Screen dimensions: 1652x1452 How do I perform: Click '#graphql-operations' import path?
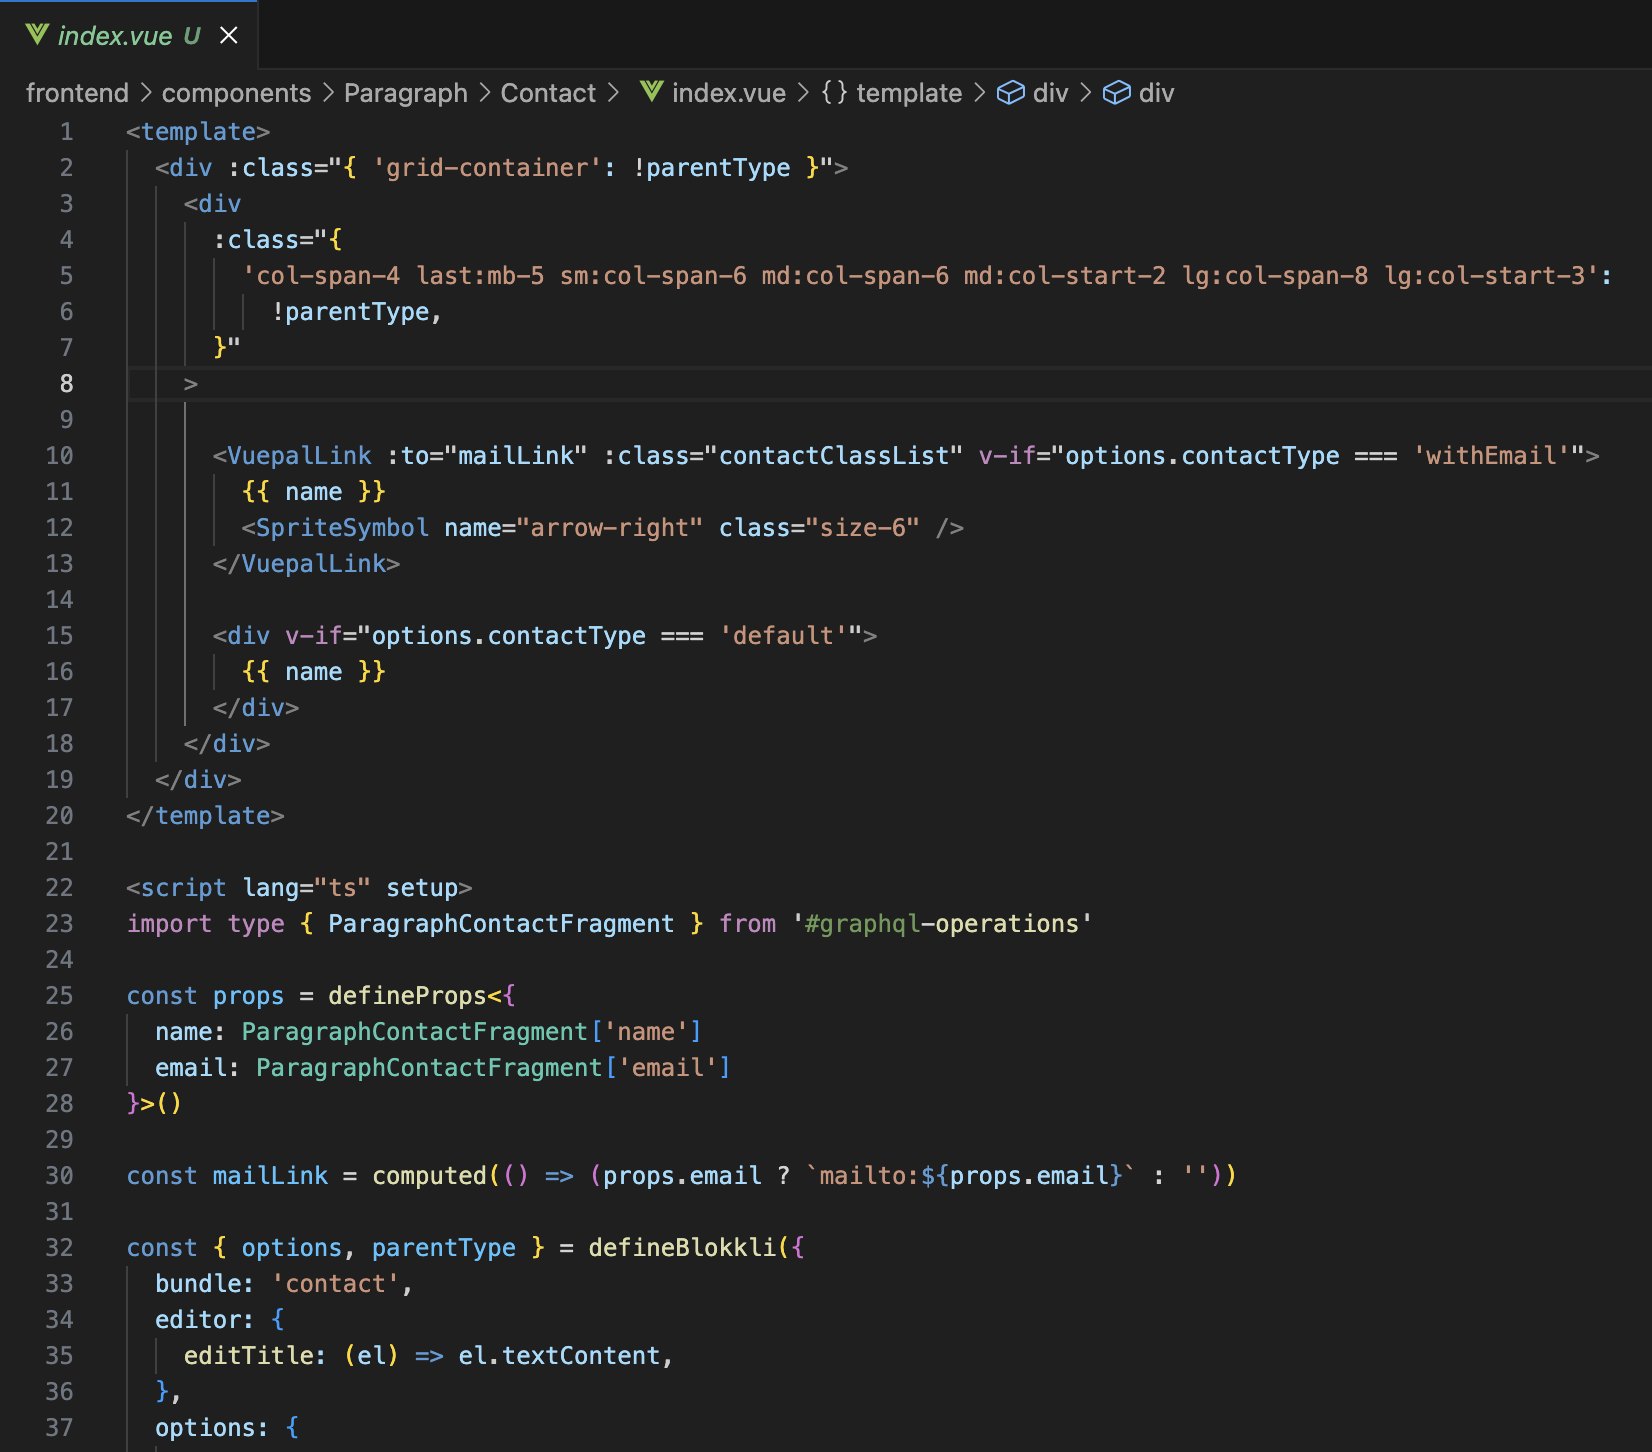point(942,924)
